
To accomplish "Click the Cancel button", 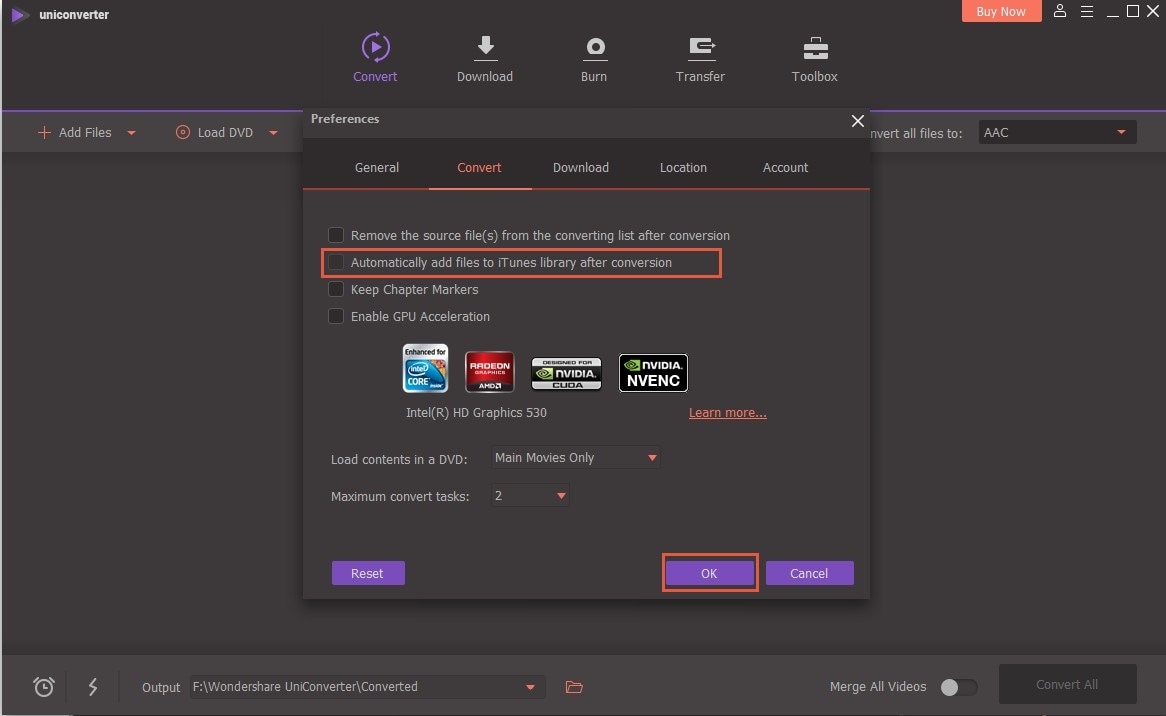I will (x=809, y=573).
